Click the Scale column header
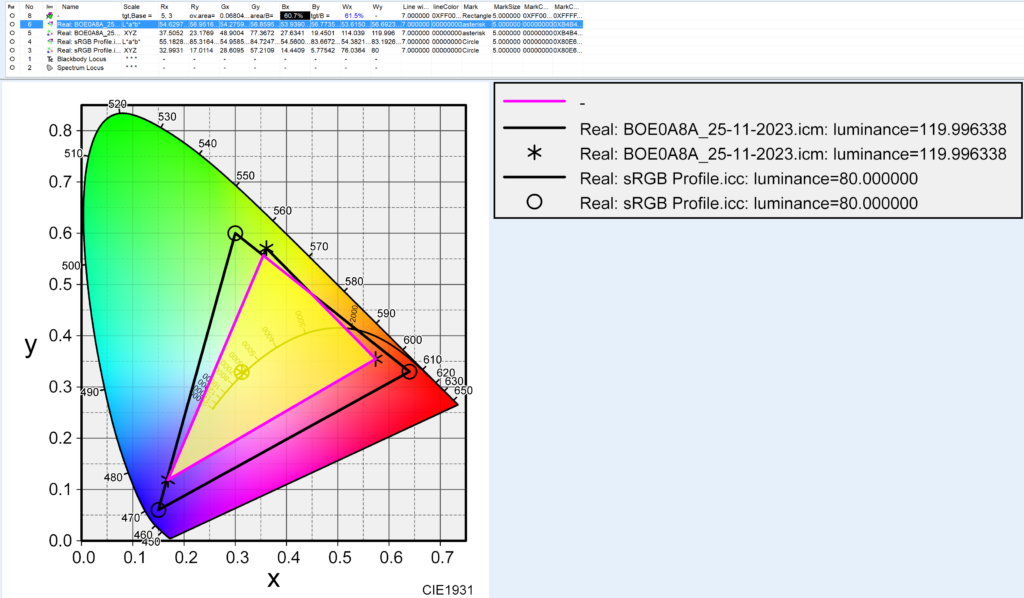Image resolution: width=1024 pixels, height=598 pixels. tap(131, 7)
